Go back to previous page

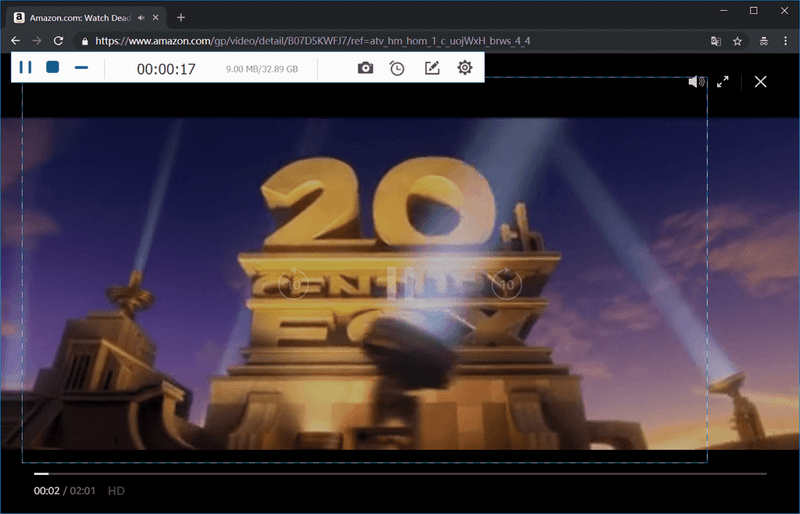tap(15, 41)
